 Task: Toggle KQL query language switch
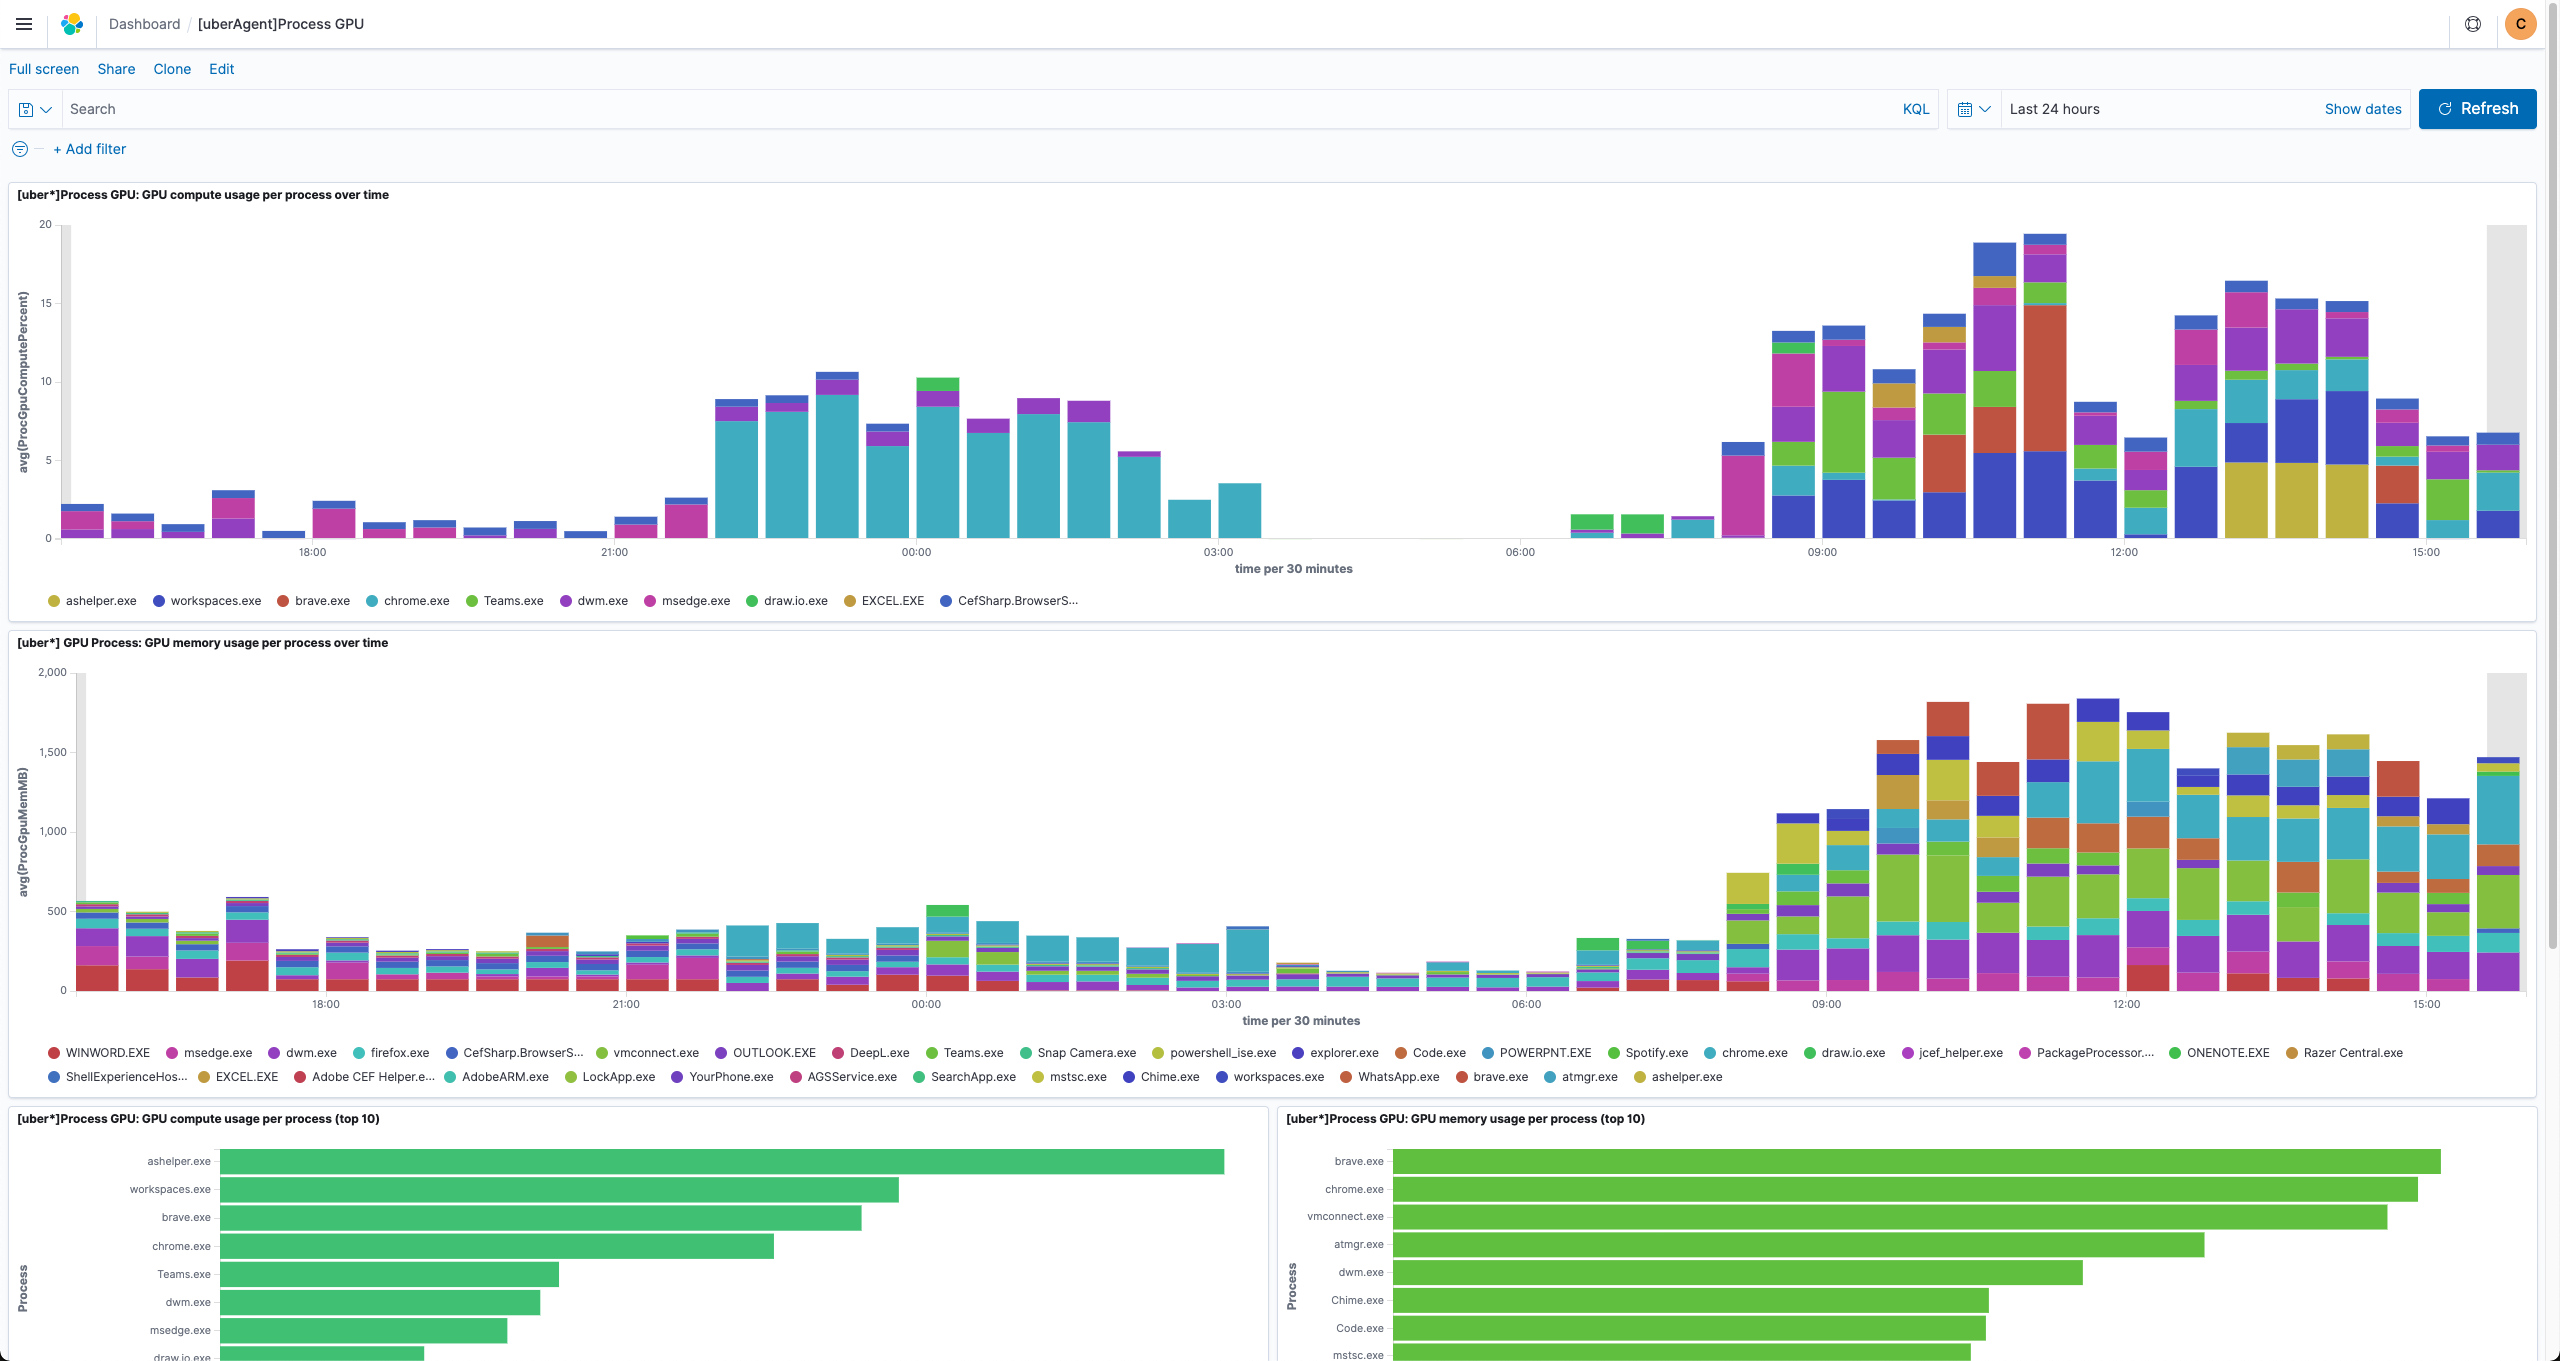[1915, 109]
